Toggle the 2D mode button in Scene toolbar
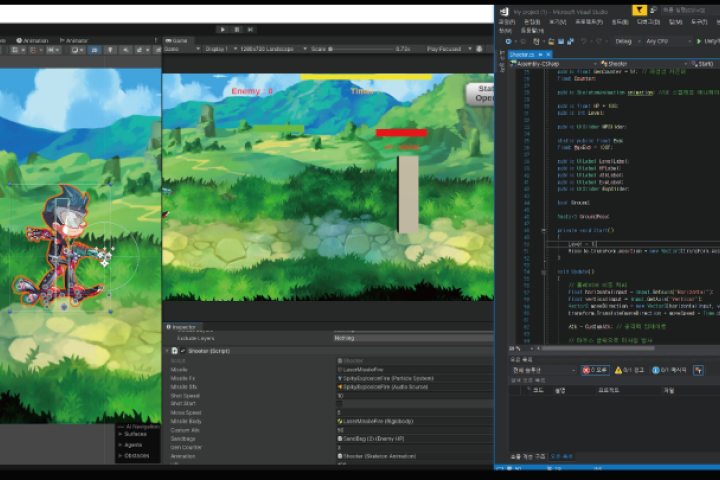This screenshot has height=480, width=720. coord(94,50)
